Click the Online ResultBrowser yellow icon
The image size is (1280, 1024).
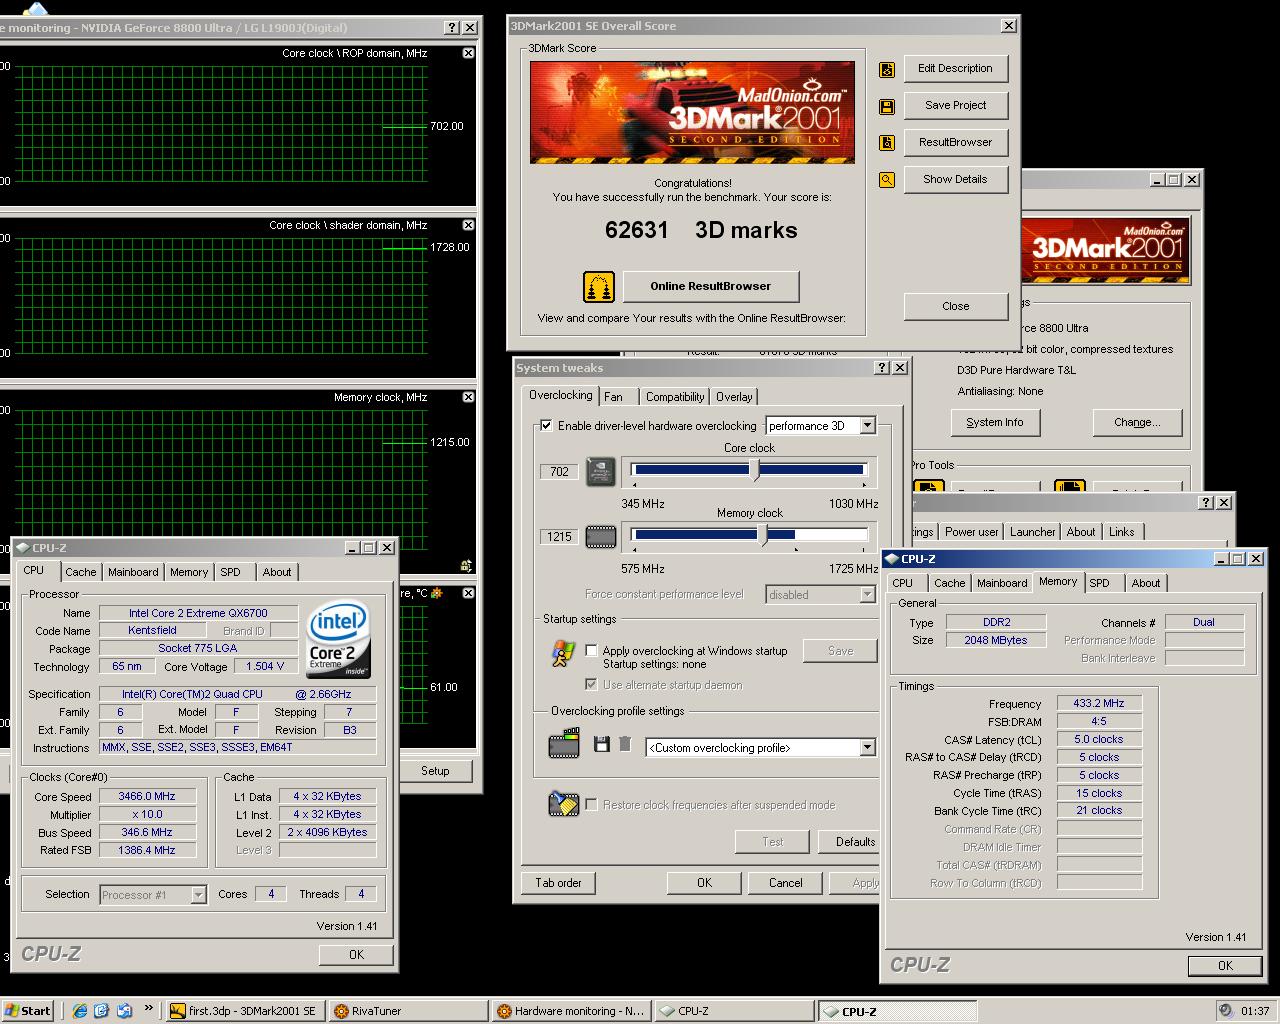598,287
